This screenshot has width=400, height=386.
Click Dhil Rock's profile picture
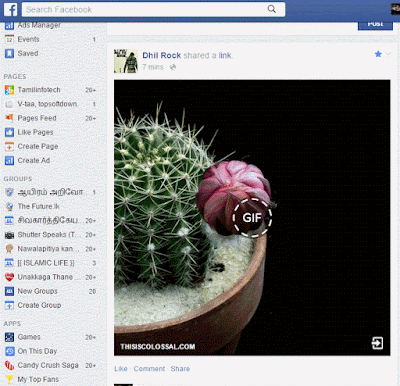coord(126,61)
